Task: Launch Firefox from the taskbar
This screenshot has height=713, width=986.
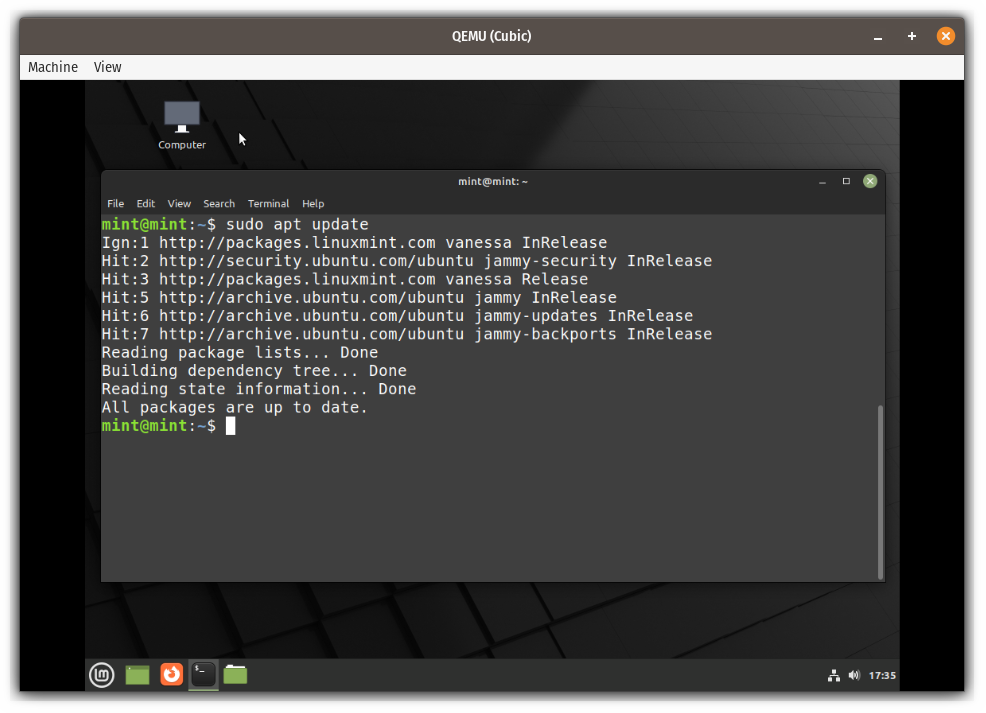Action: [169, 674]
